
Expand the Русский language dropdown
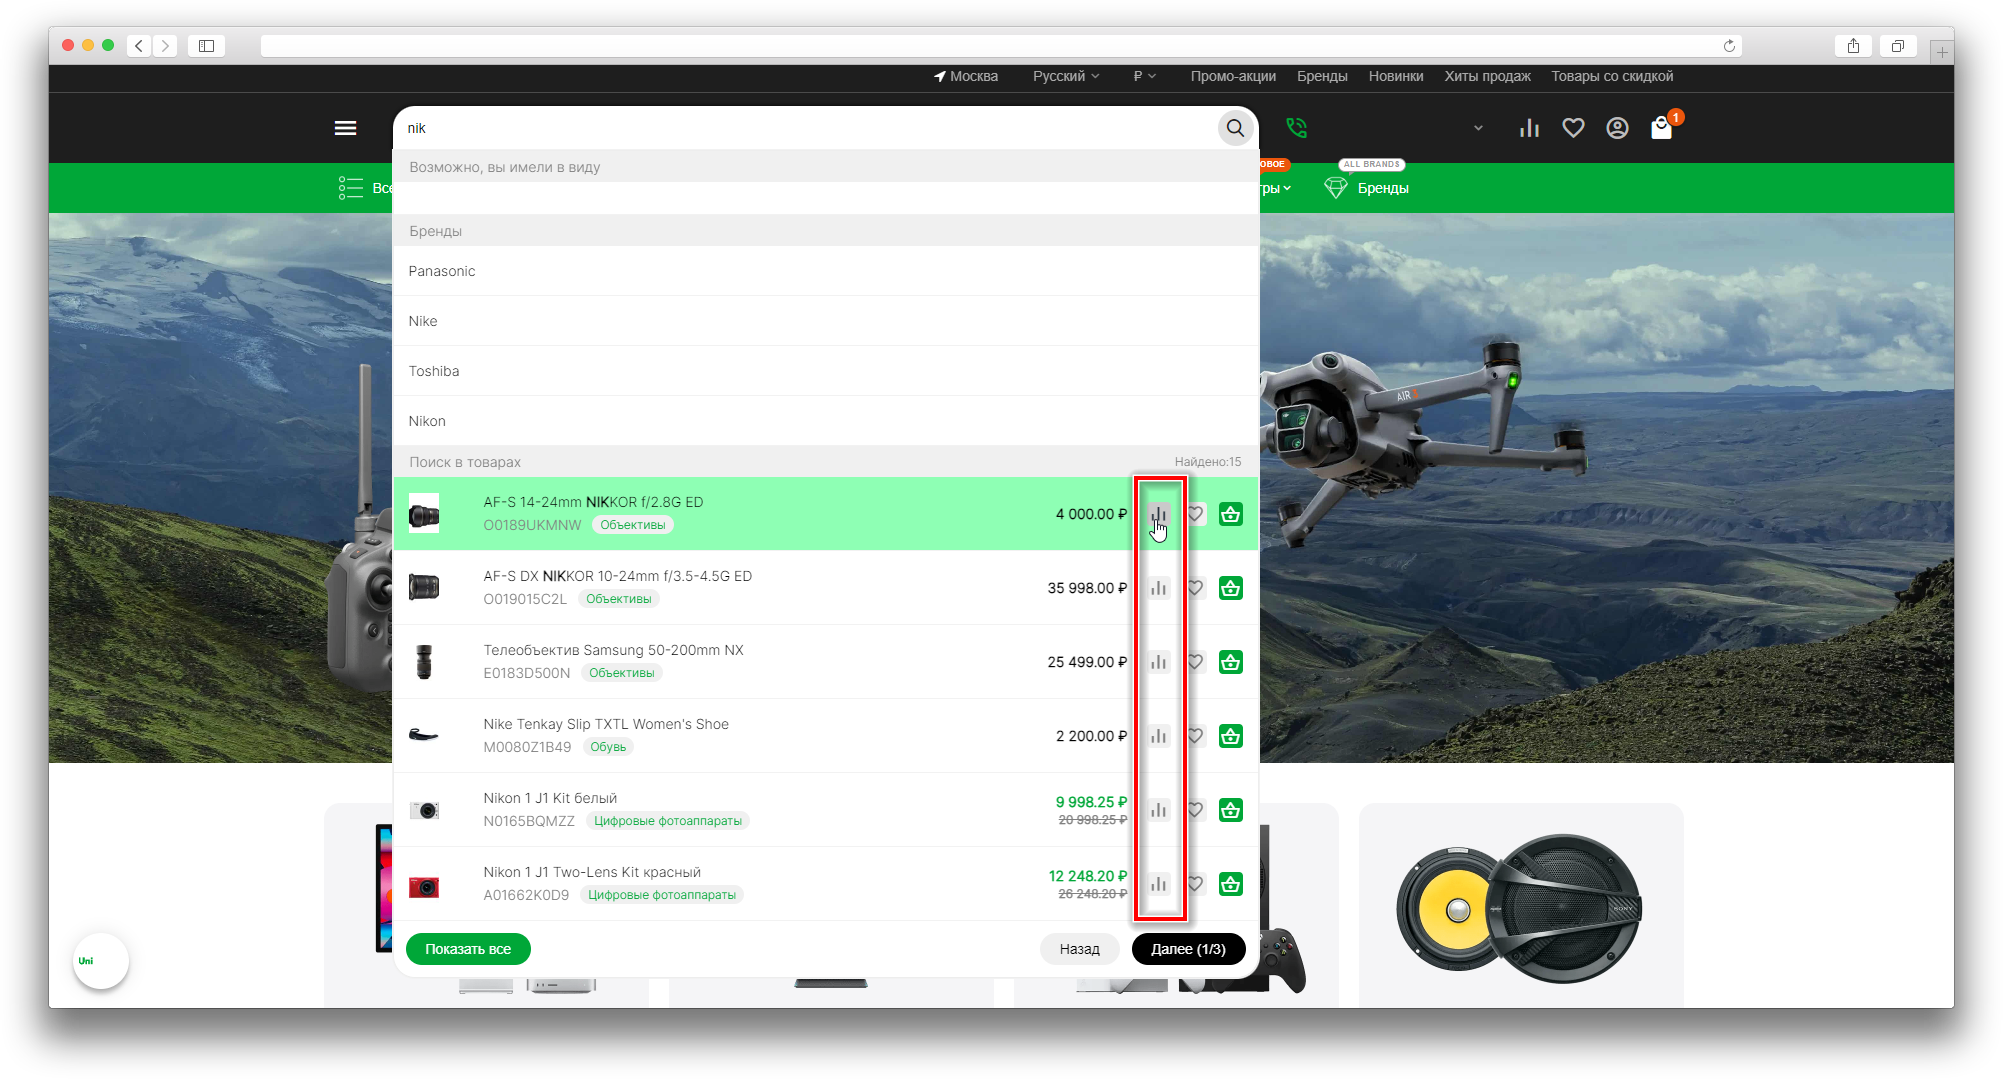[x=1065, y=76]
